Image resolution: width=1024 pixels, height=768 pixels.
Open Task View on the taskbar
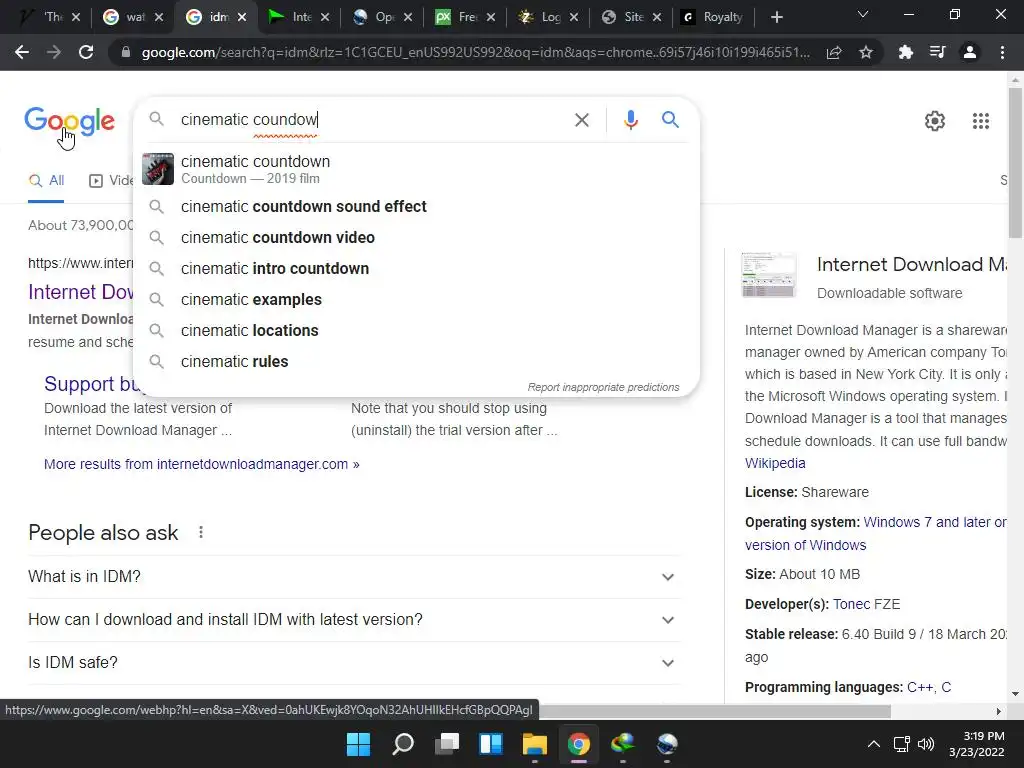click(x=447, y=744)
